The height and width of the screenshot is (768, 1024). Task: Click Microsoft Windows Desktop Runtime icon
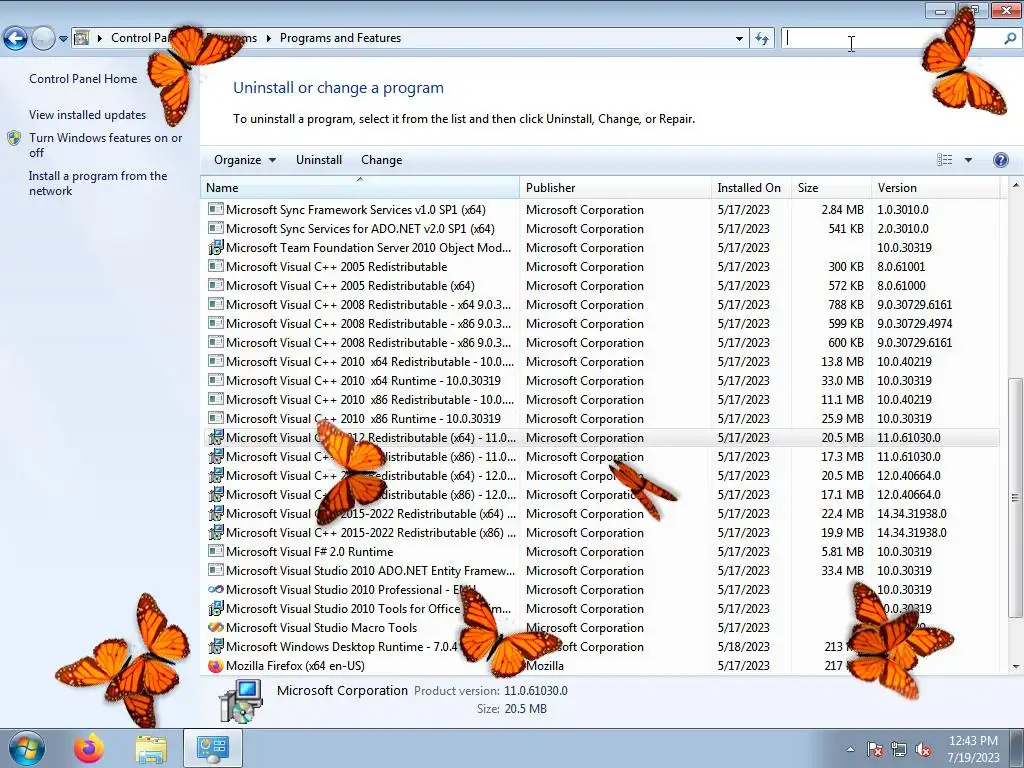tap(216, 647)
